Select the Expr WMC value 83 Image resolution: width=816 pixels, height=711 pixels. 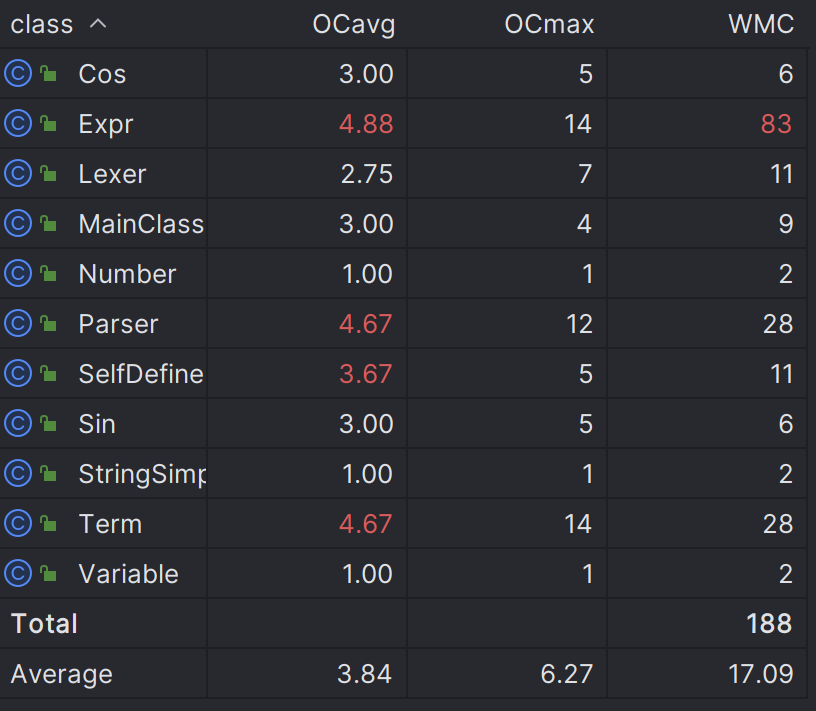click(x=775, y=124)
